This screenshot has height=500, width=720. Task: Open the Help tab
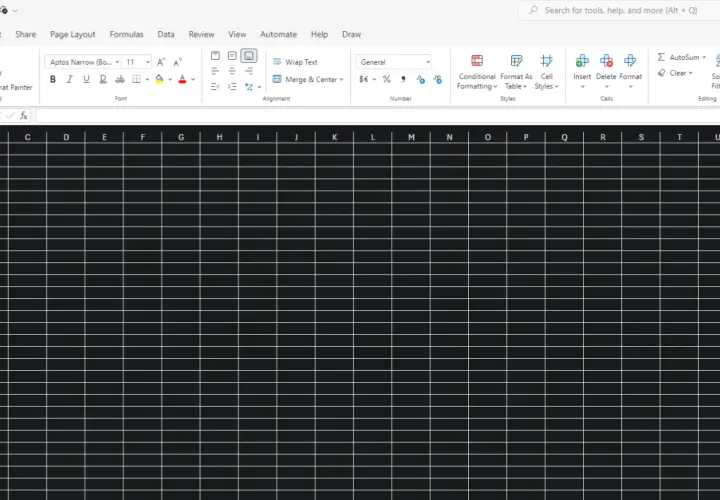coord(319,34)
